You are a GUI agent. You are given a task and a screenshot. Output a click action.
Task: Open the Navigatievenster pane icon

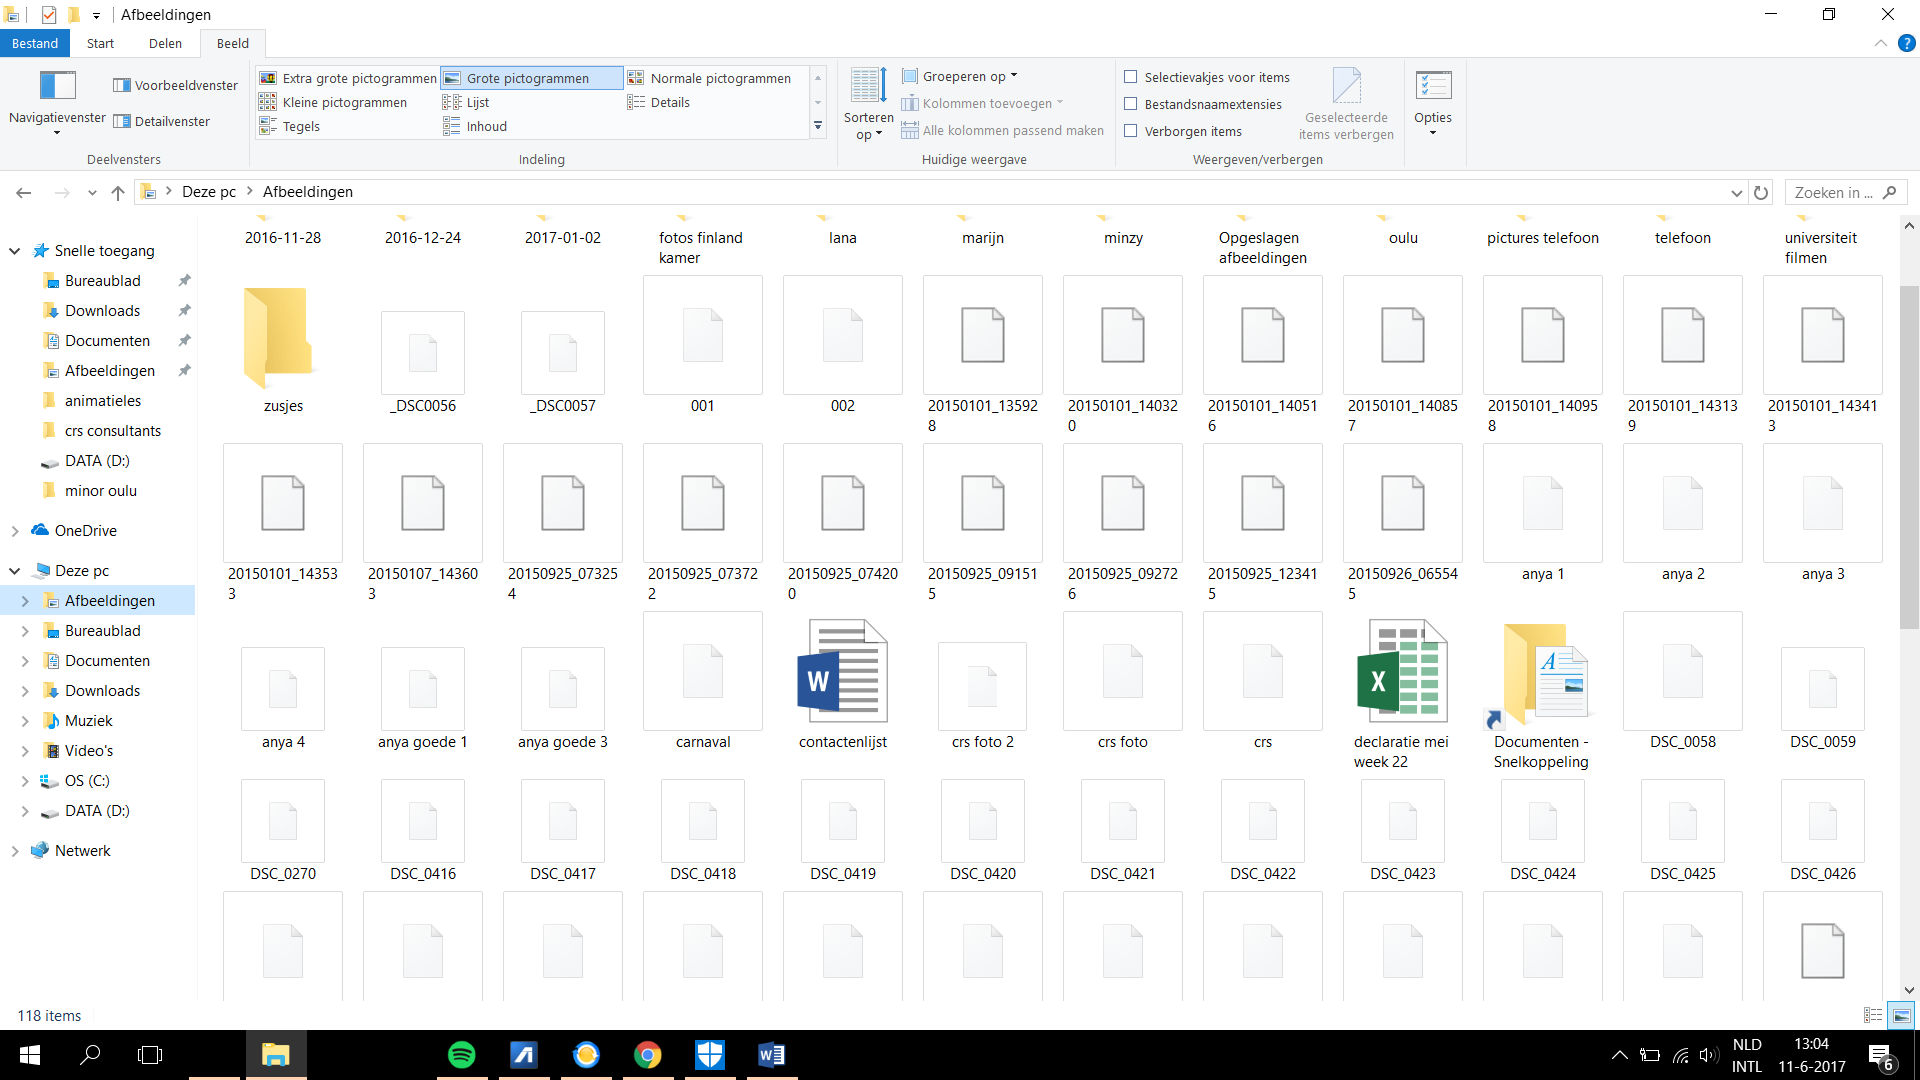(57, 86)
